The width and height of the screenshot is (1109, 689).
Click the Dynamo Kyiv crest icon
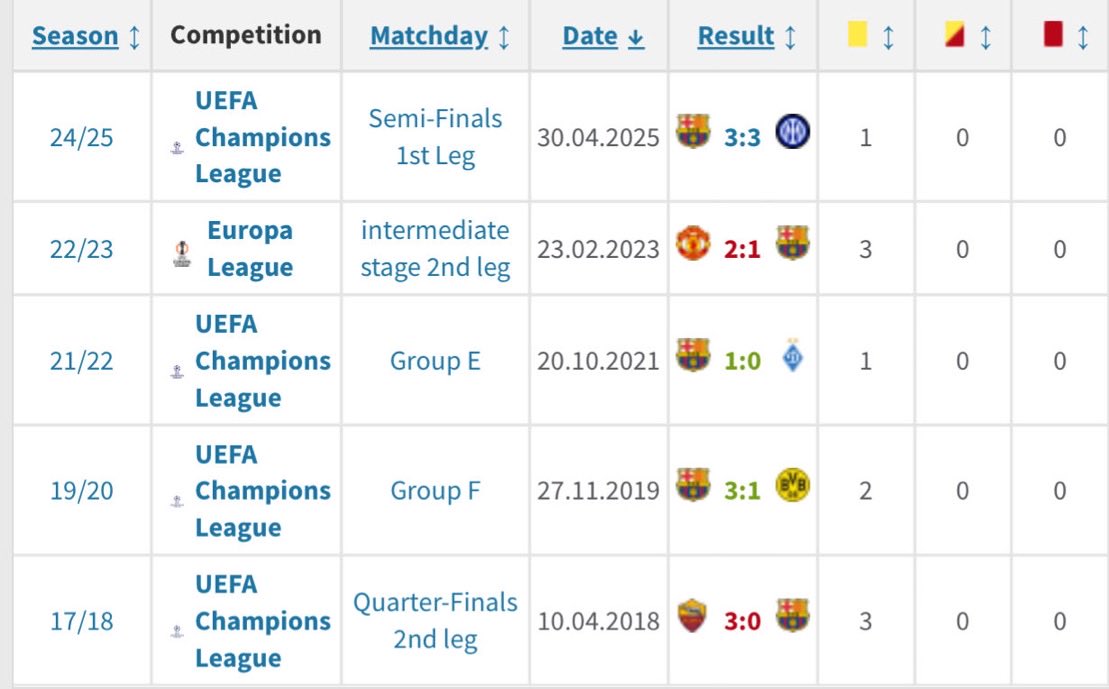(x=793, y=355)
